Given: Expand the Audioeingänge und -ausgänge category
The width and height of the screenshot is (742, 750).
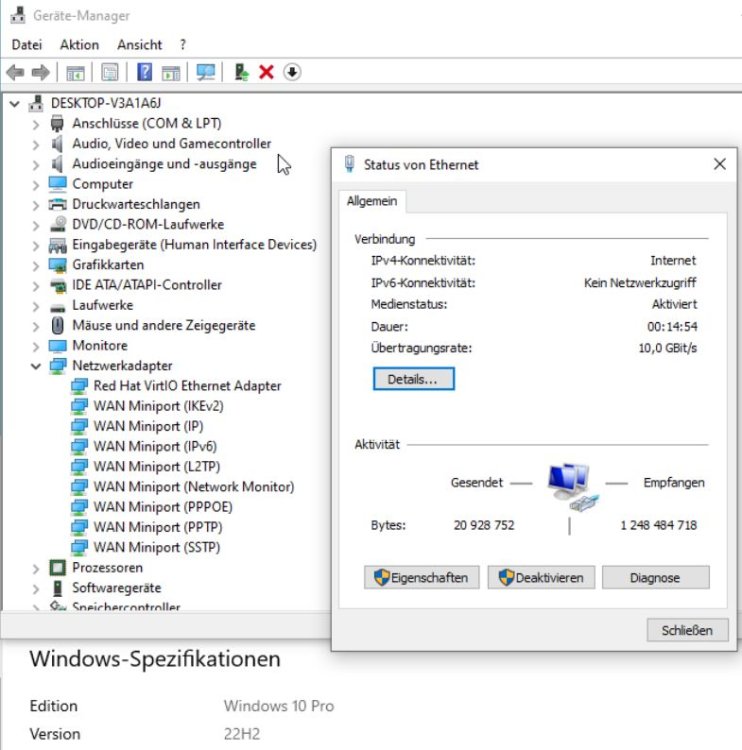Looking at the screenshot, I should click(36, 165).
